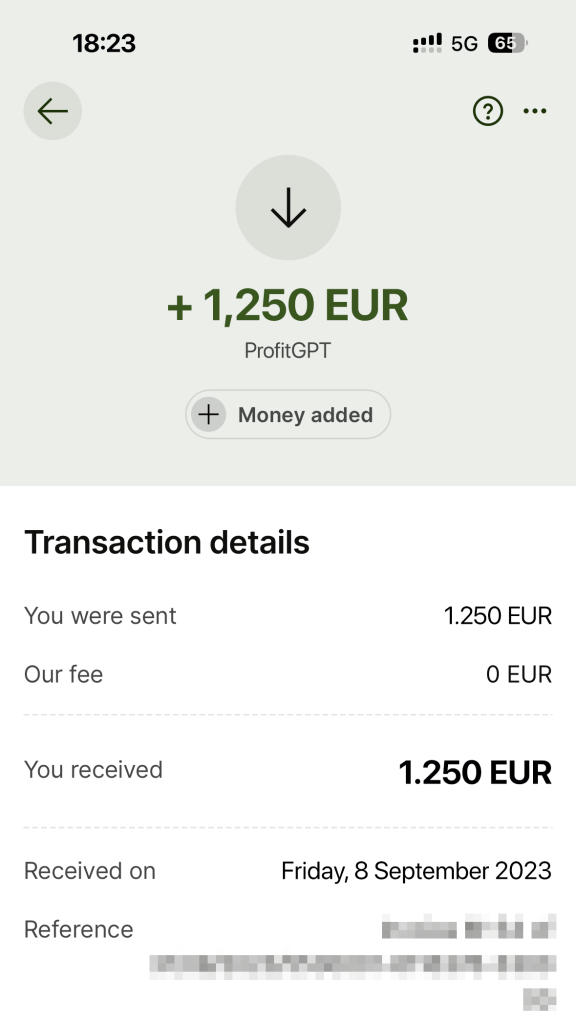
Task: Tap the battery level indicator
Action: coord(507,43)
